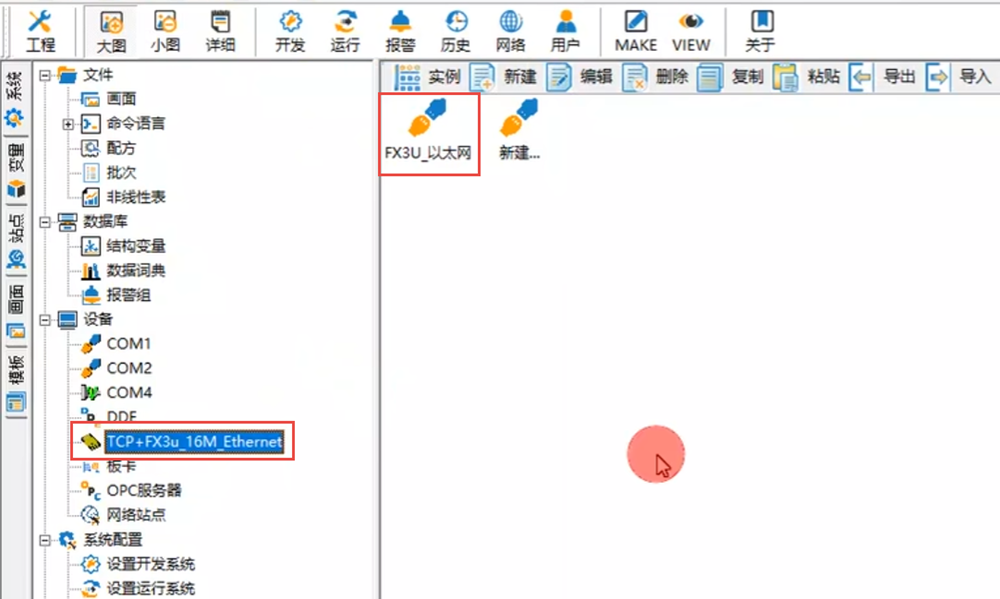
Task: Collapse the 数据库 tree node
Action: click(45, 222)
